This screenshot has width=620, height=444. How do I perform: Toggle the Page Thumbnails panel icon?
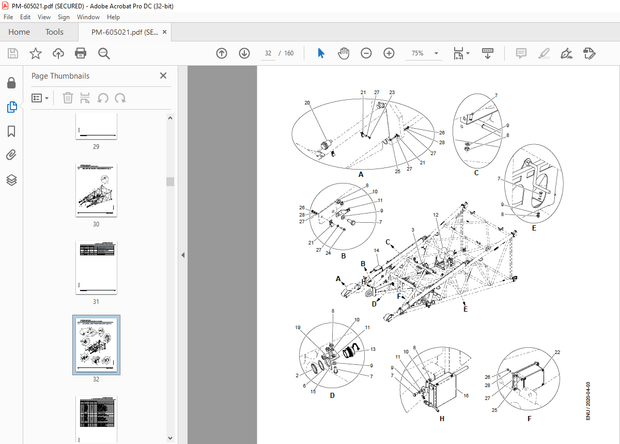[11, 107]
